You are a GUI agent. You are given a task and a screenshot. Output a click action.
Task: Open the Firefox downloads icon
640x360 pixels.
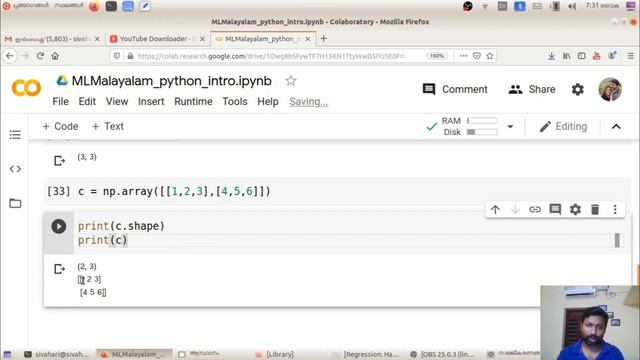551,56
